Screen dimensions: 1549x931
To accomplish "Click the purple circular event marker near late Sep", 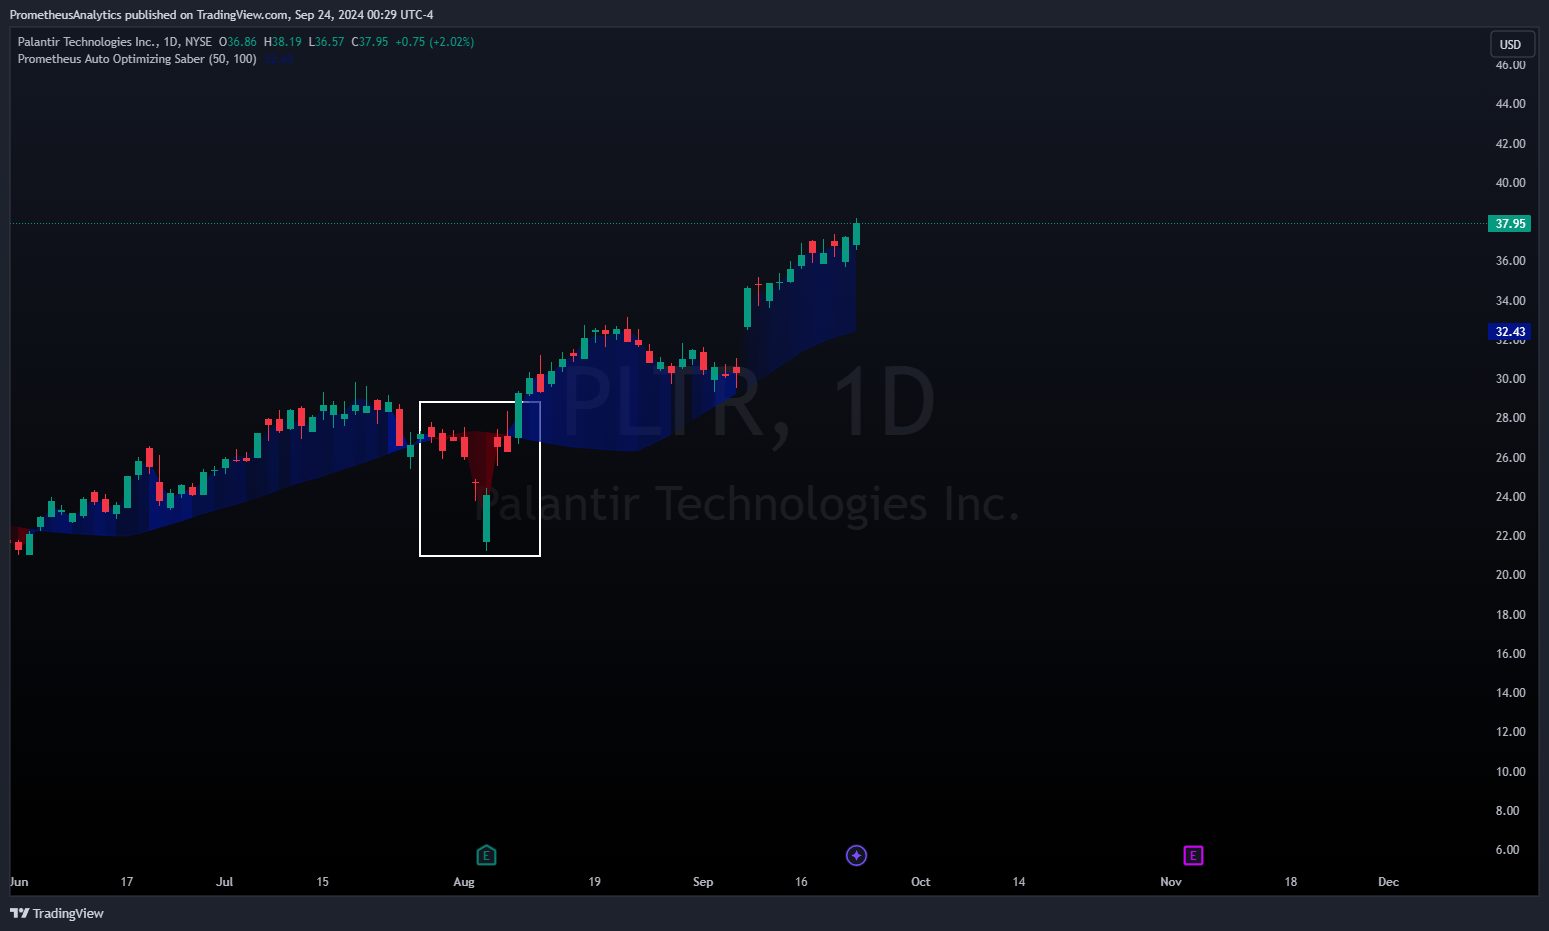I will (856, 855).
